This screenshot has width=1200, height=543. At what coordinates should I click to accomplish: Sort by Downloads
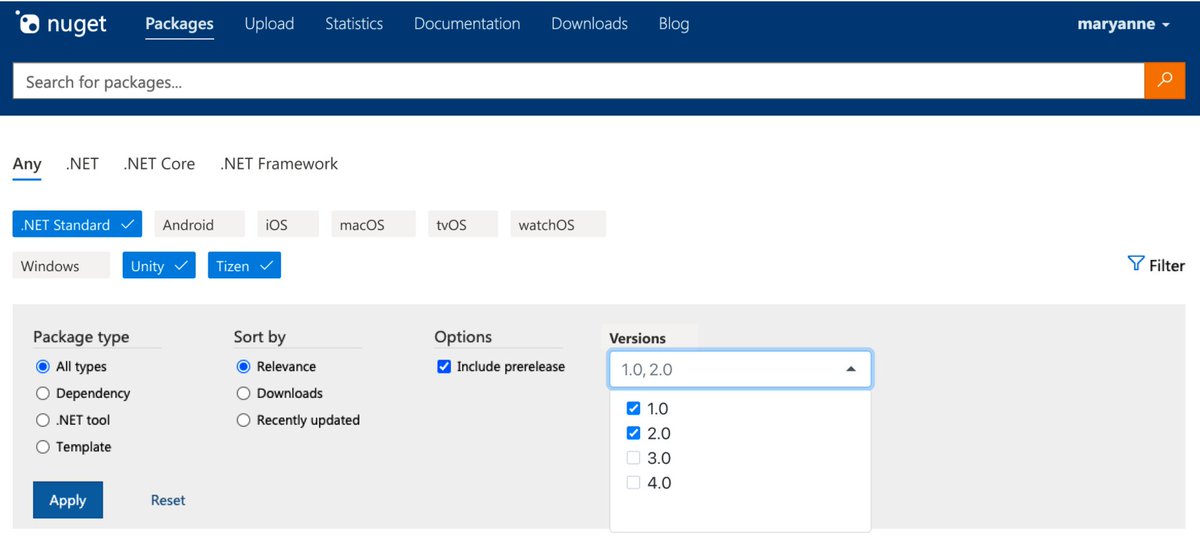coord(243,394)
